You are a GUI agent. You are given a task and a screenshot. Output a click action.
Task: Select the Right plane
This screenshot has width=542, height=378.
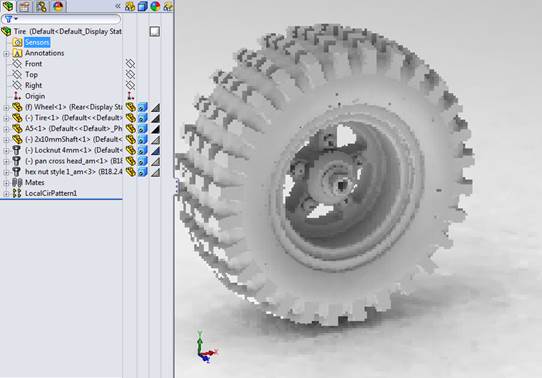click(x=33, y=85)
